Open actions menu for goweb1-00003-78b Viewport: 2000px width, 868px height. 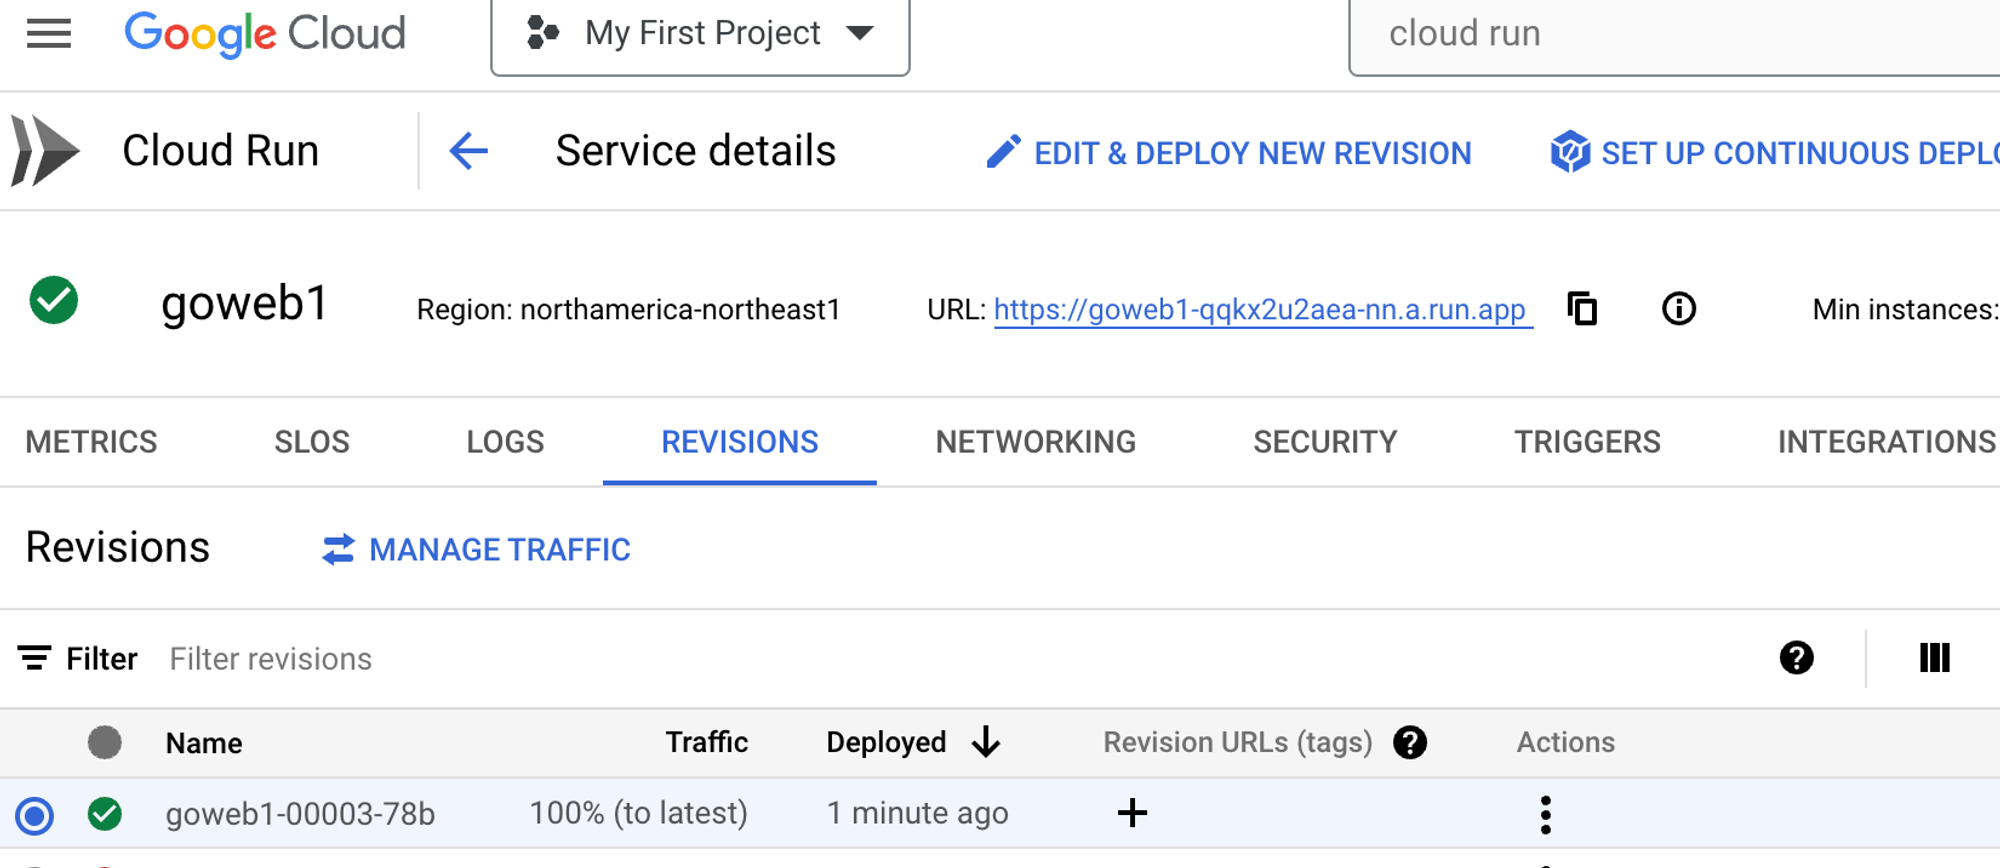click(x=1546, y=814)
